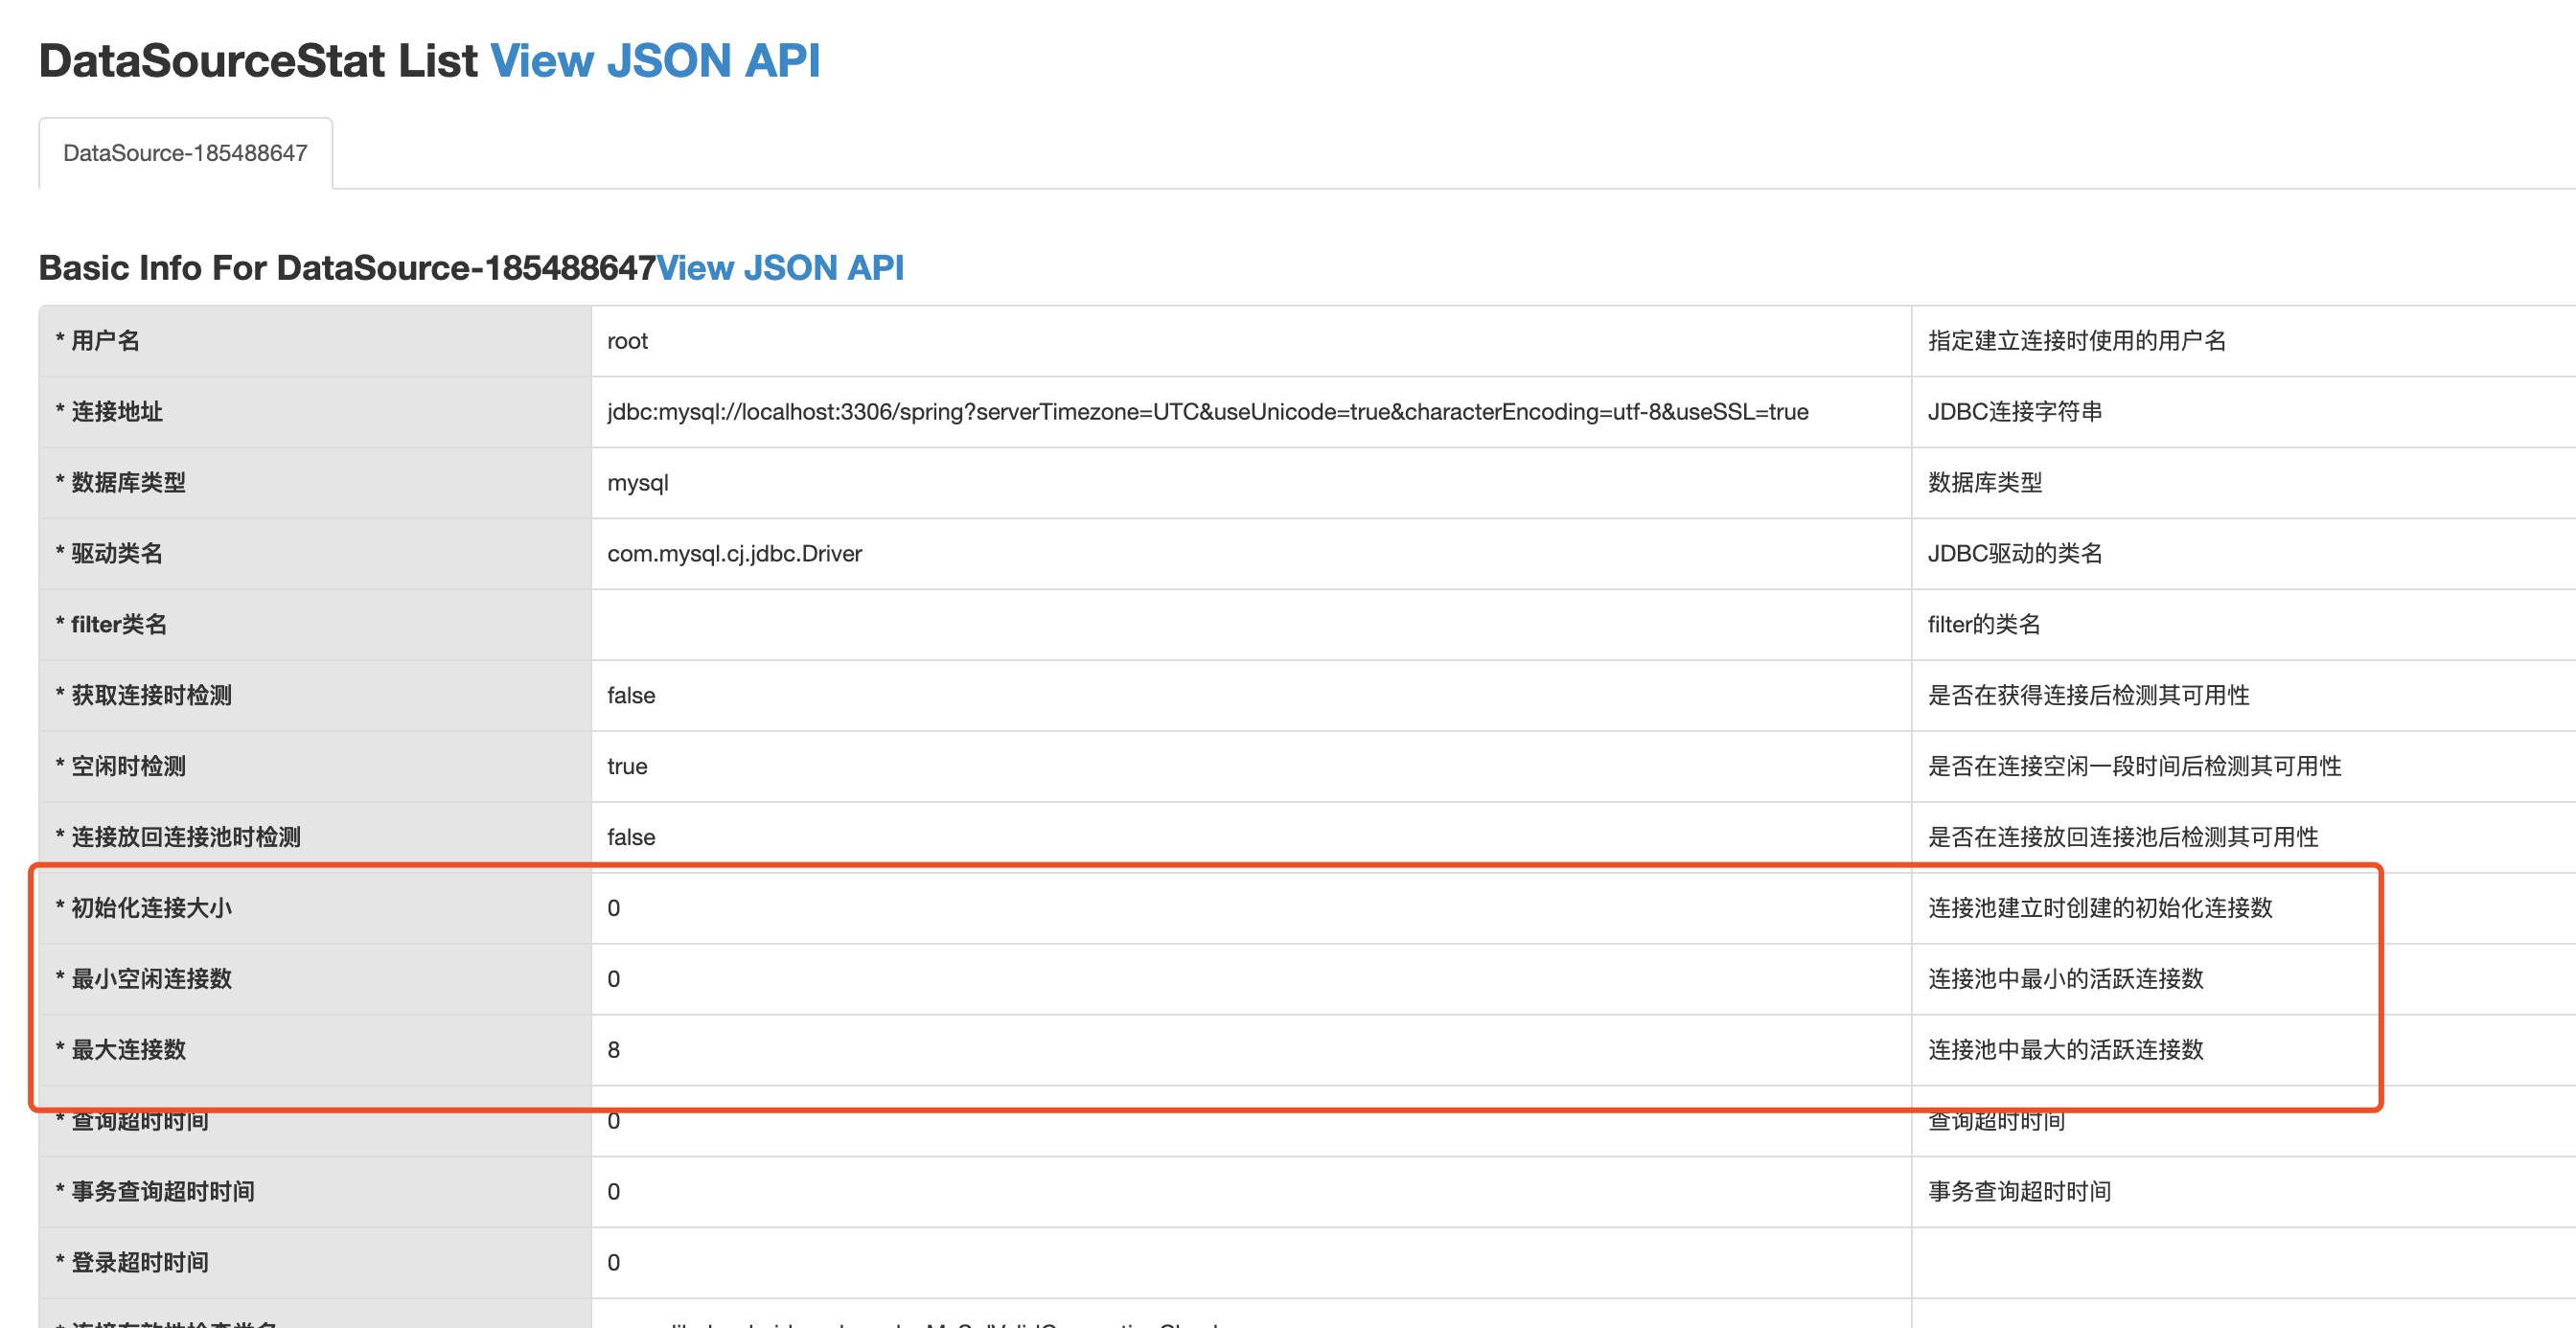Click description JDBC连接字符串
The image size is (2576, 1328).
click(x=2015, y=412)
